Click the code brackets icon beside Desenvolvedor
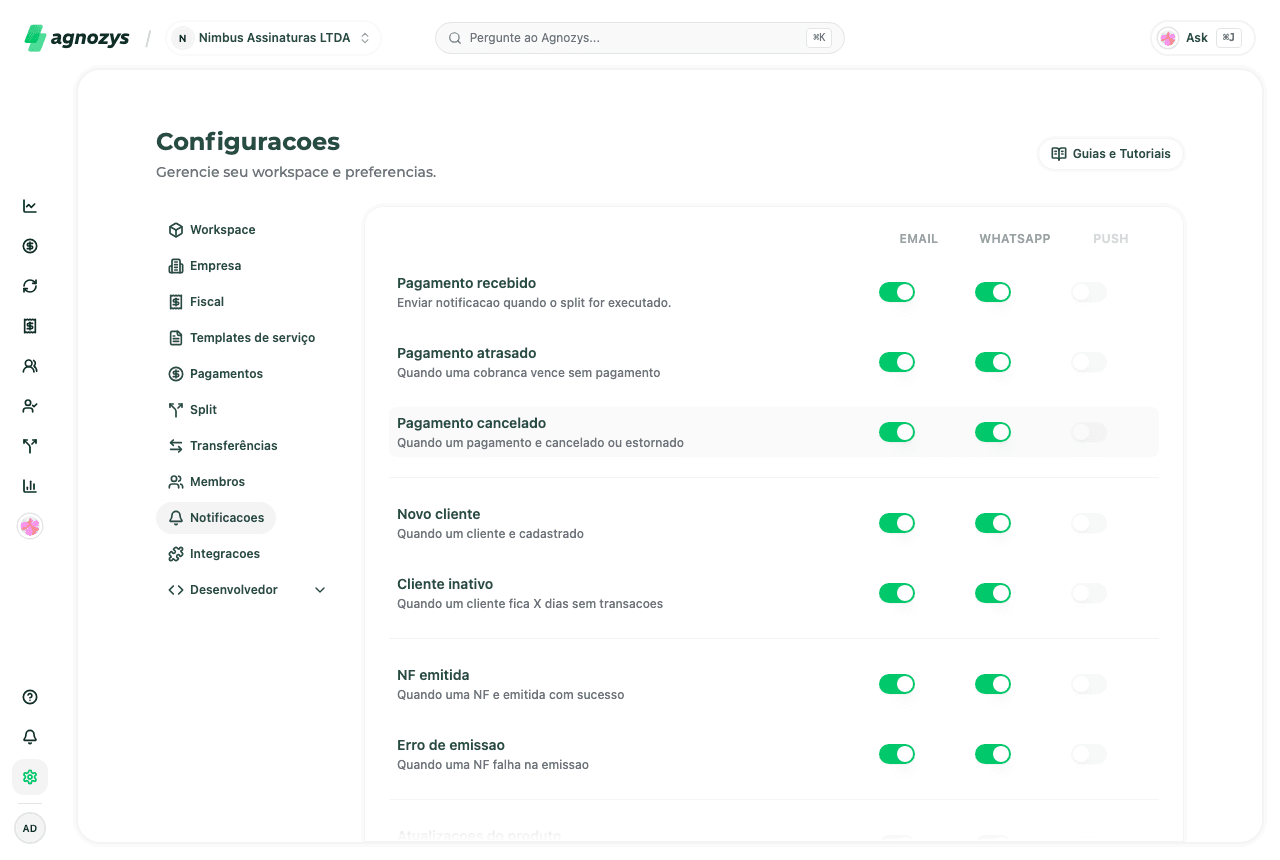Screen dimensions: 1280x860 coord(176,590)
